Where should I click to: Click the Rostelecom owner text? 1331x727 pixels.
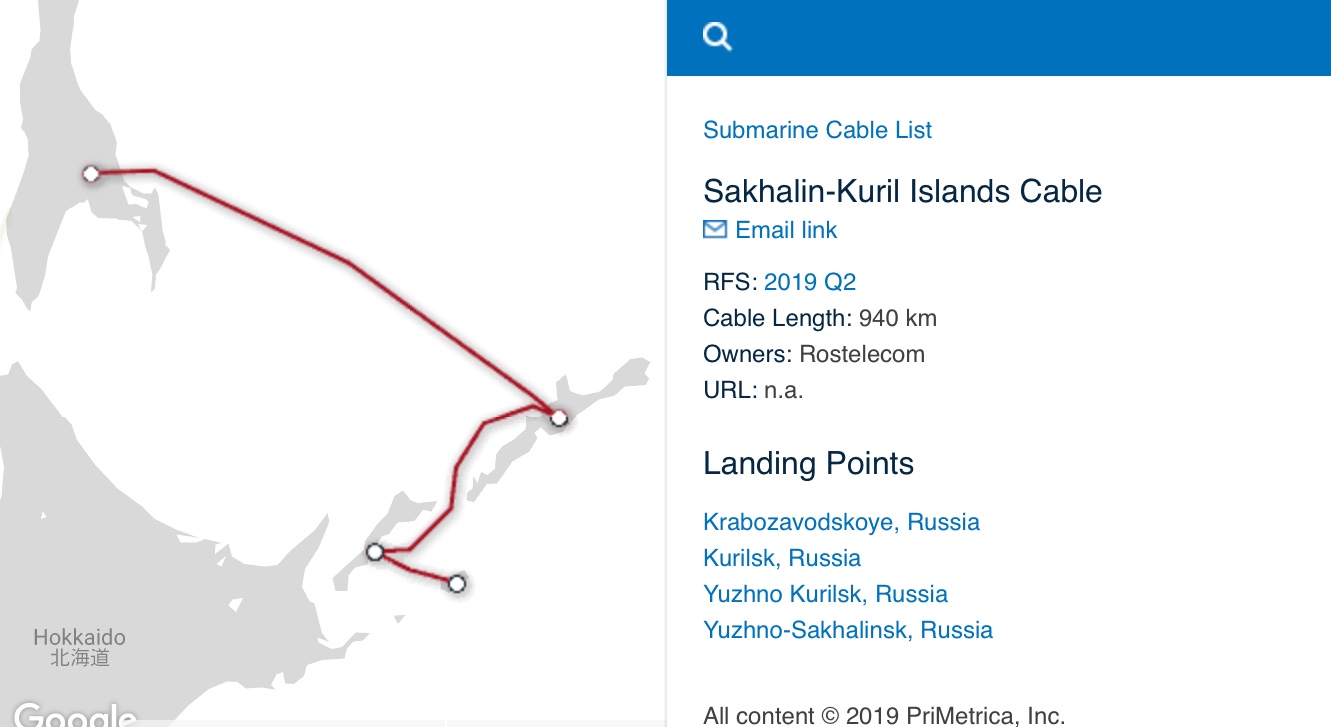(862, 354)
